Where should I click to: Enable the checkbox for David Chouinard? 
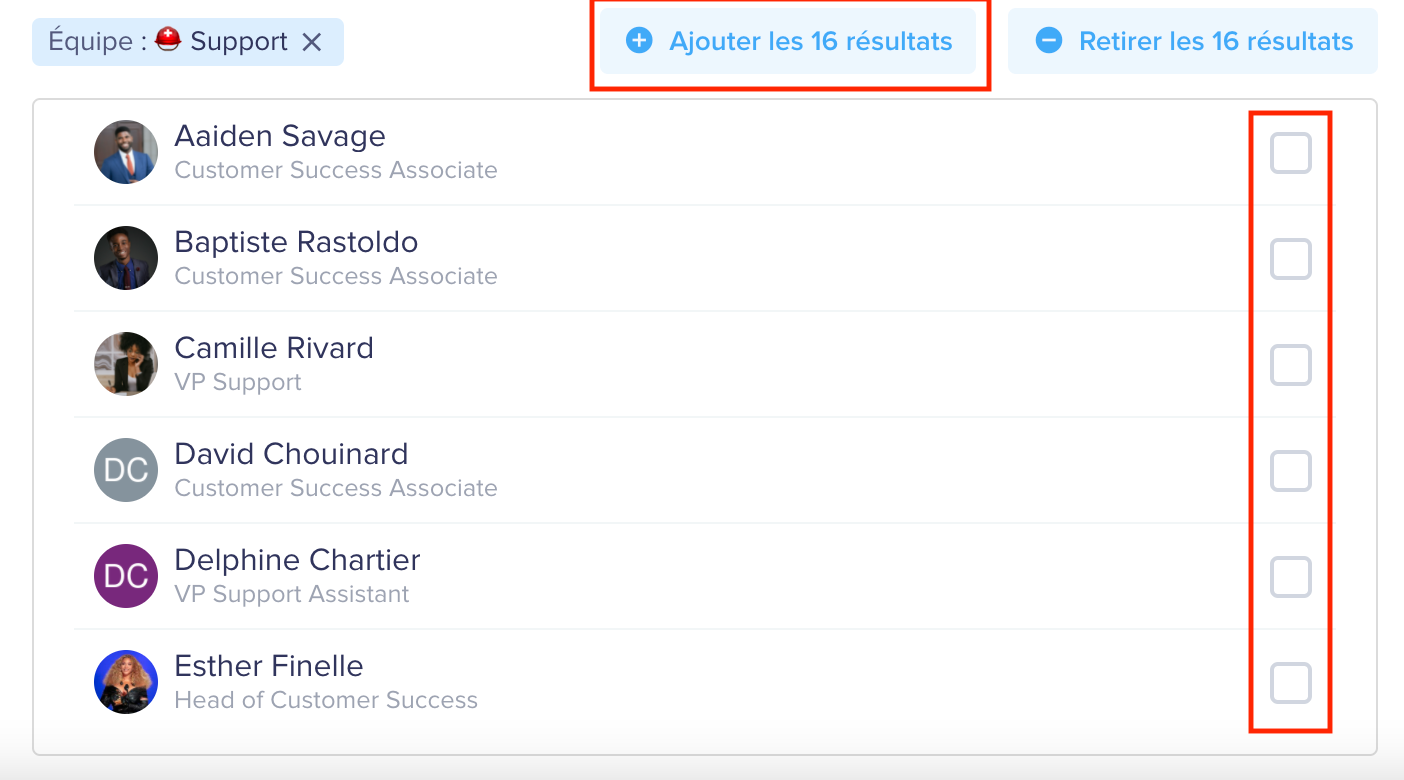(x=1290, y=472)
